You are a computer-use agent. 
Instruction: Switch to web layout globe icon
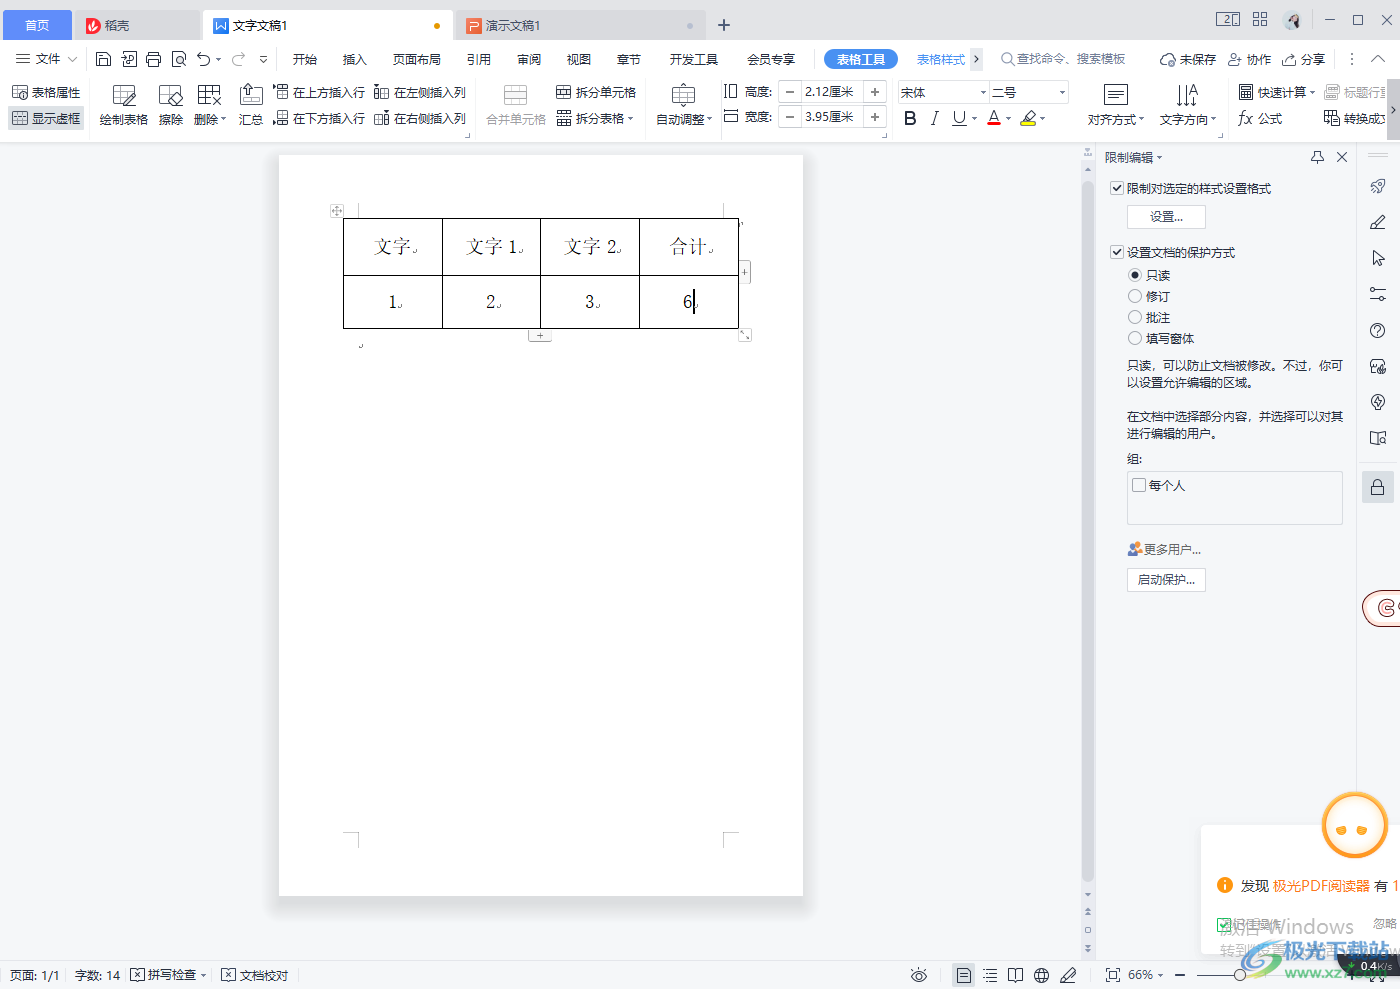[x=1042, y=975]
